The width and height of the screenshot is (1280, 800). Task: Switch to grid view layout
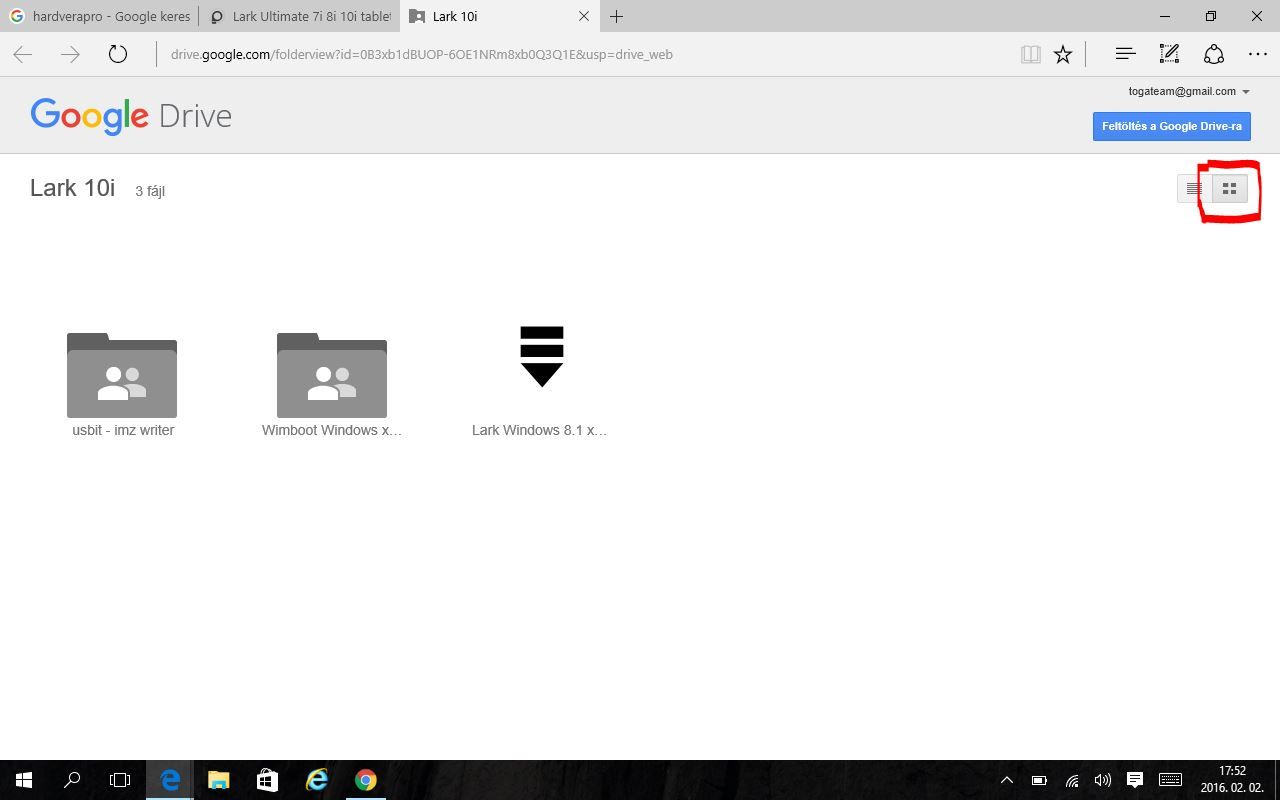coord(1230,188)
